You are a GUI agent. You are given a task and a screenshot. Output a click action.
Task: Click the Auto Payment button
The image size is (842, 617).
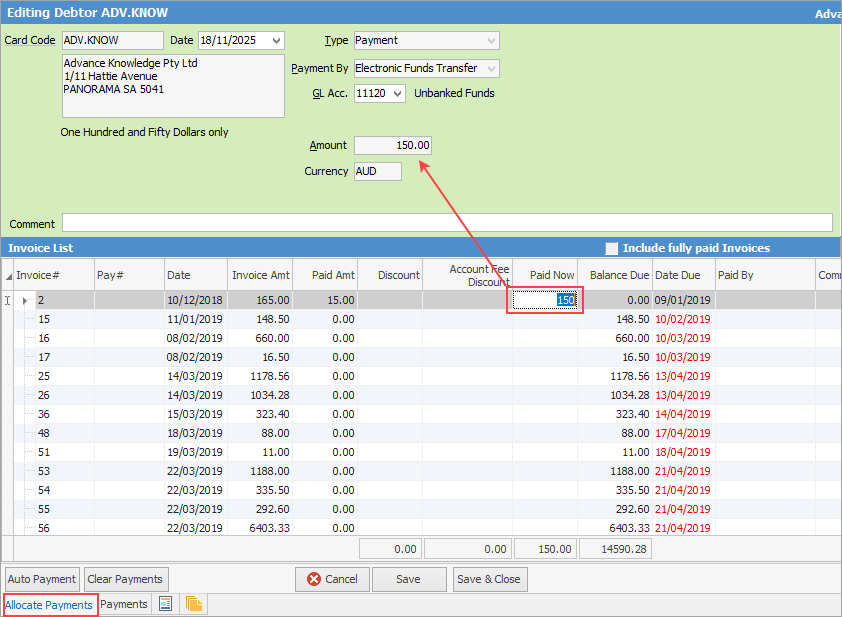42,579
